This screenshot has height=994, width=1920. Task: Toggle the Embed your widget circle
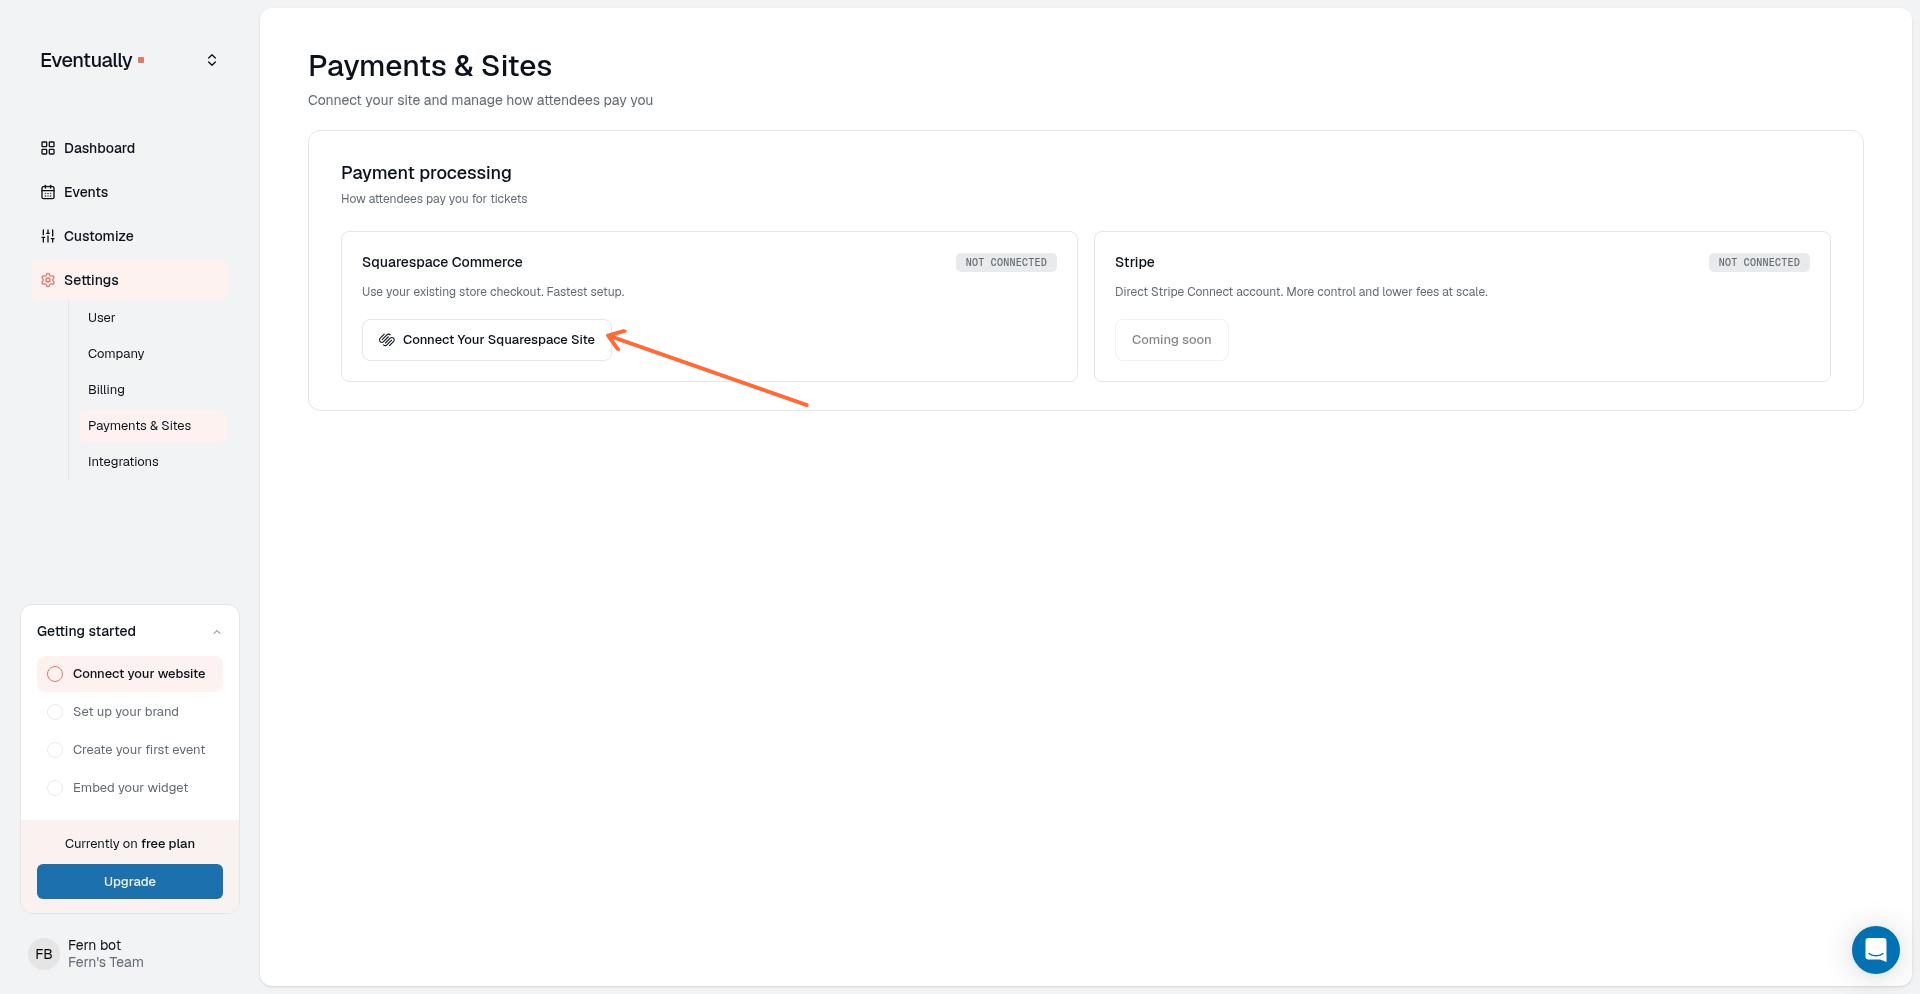tap(55, 788)
